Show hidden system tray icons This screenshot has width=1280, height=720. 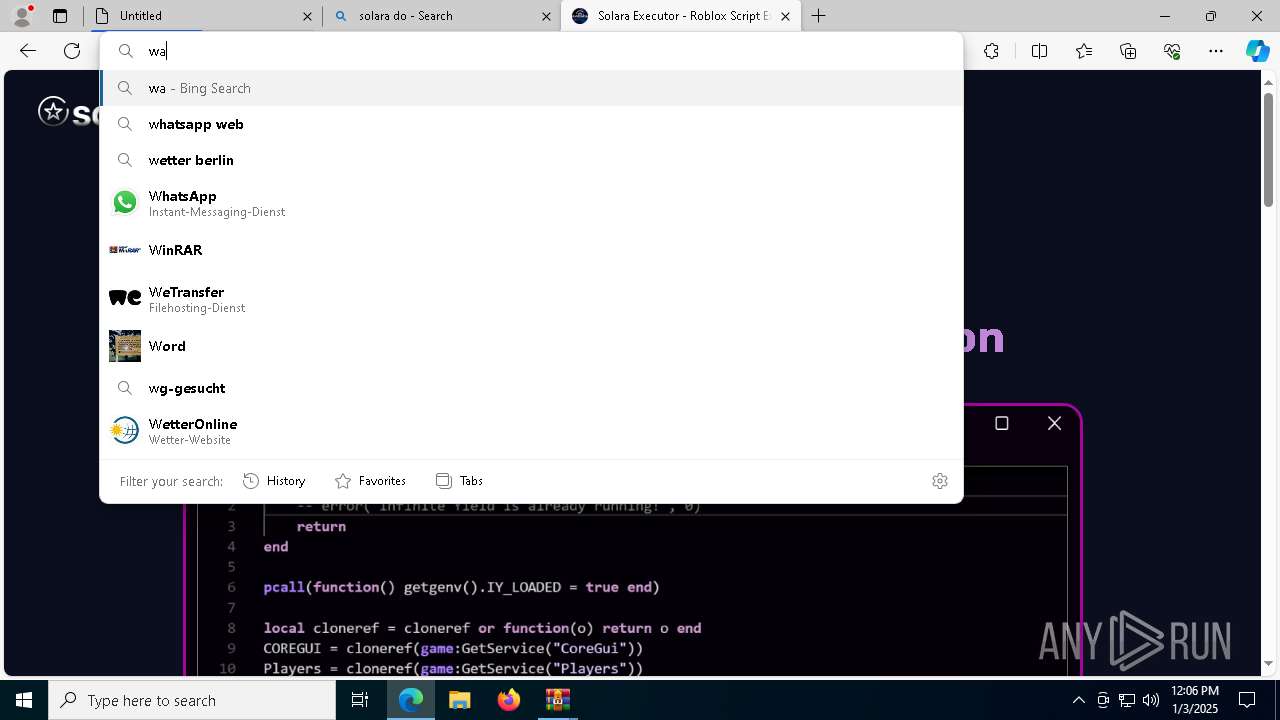point(1078,700)
